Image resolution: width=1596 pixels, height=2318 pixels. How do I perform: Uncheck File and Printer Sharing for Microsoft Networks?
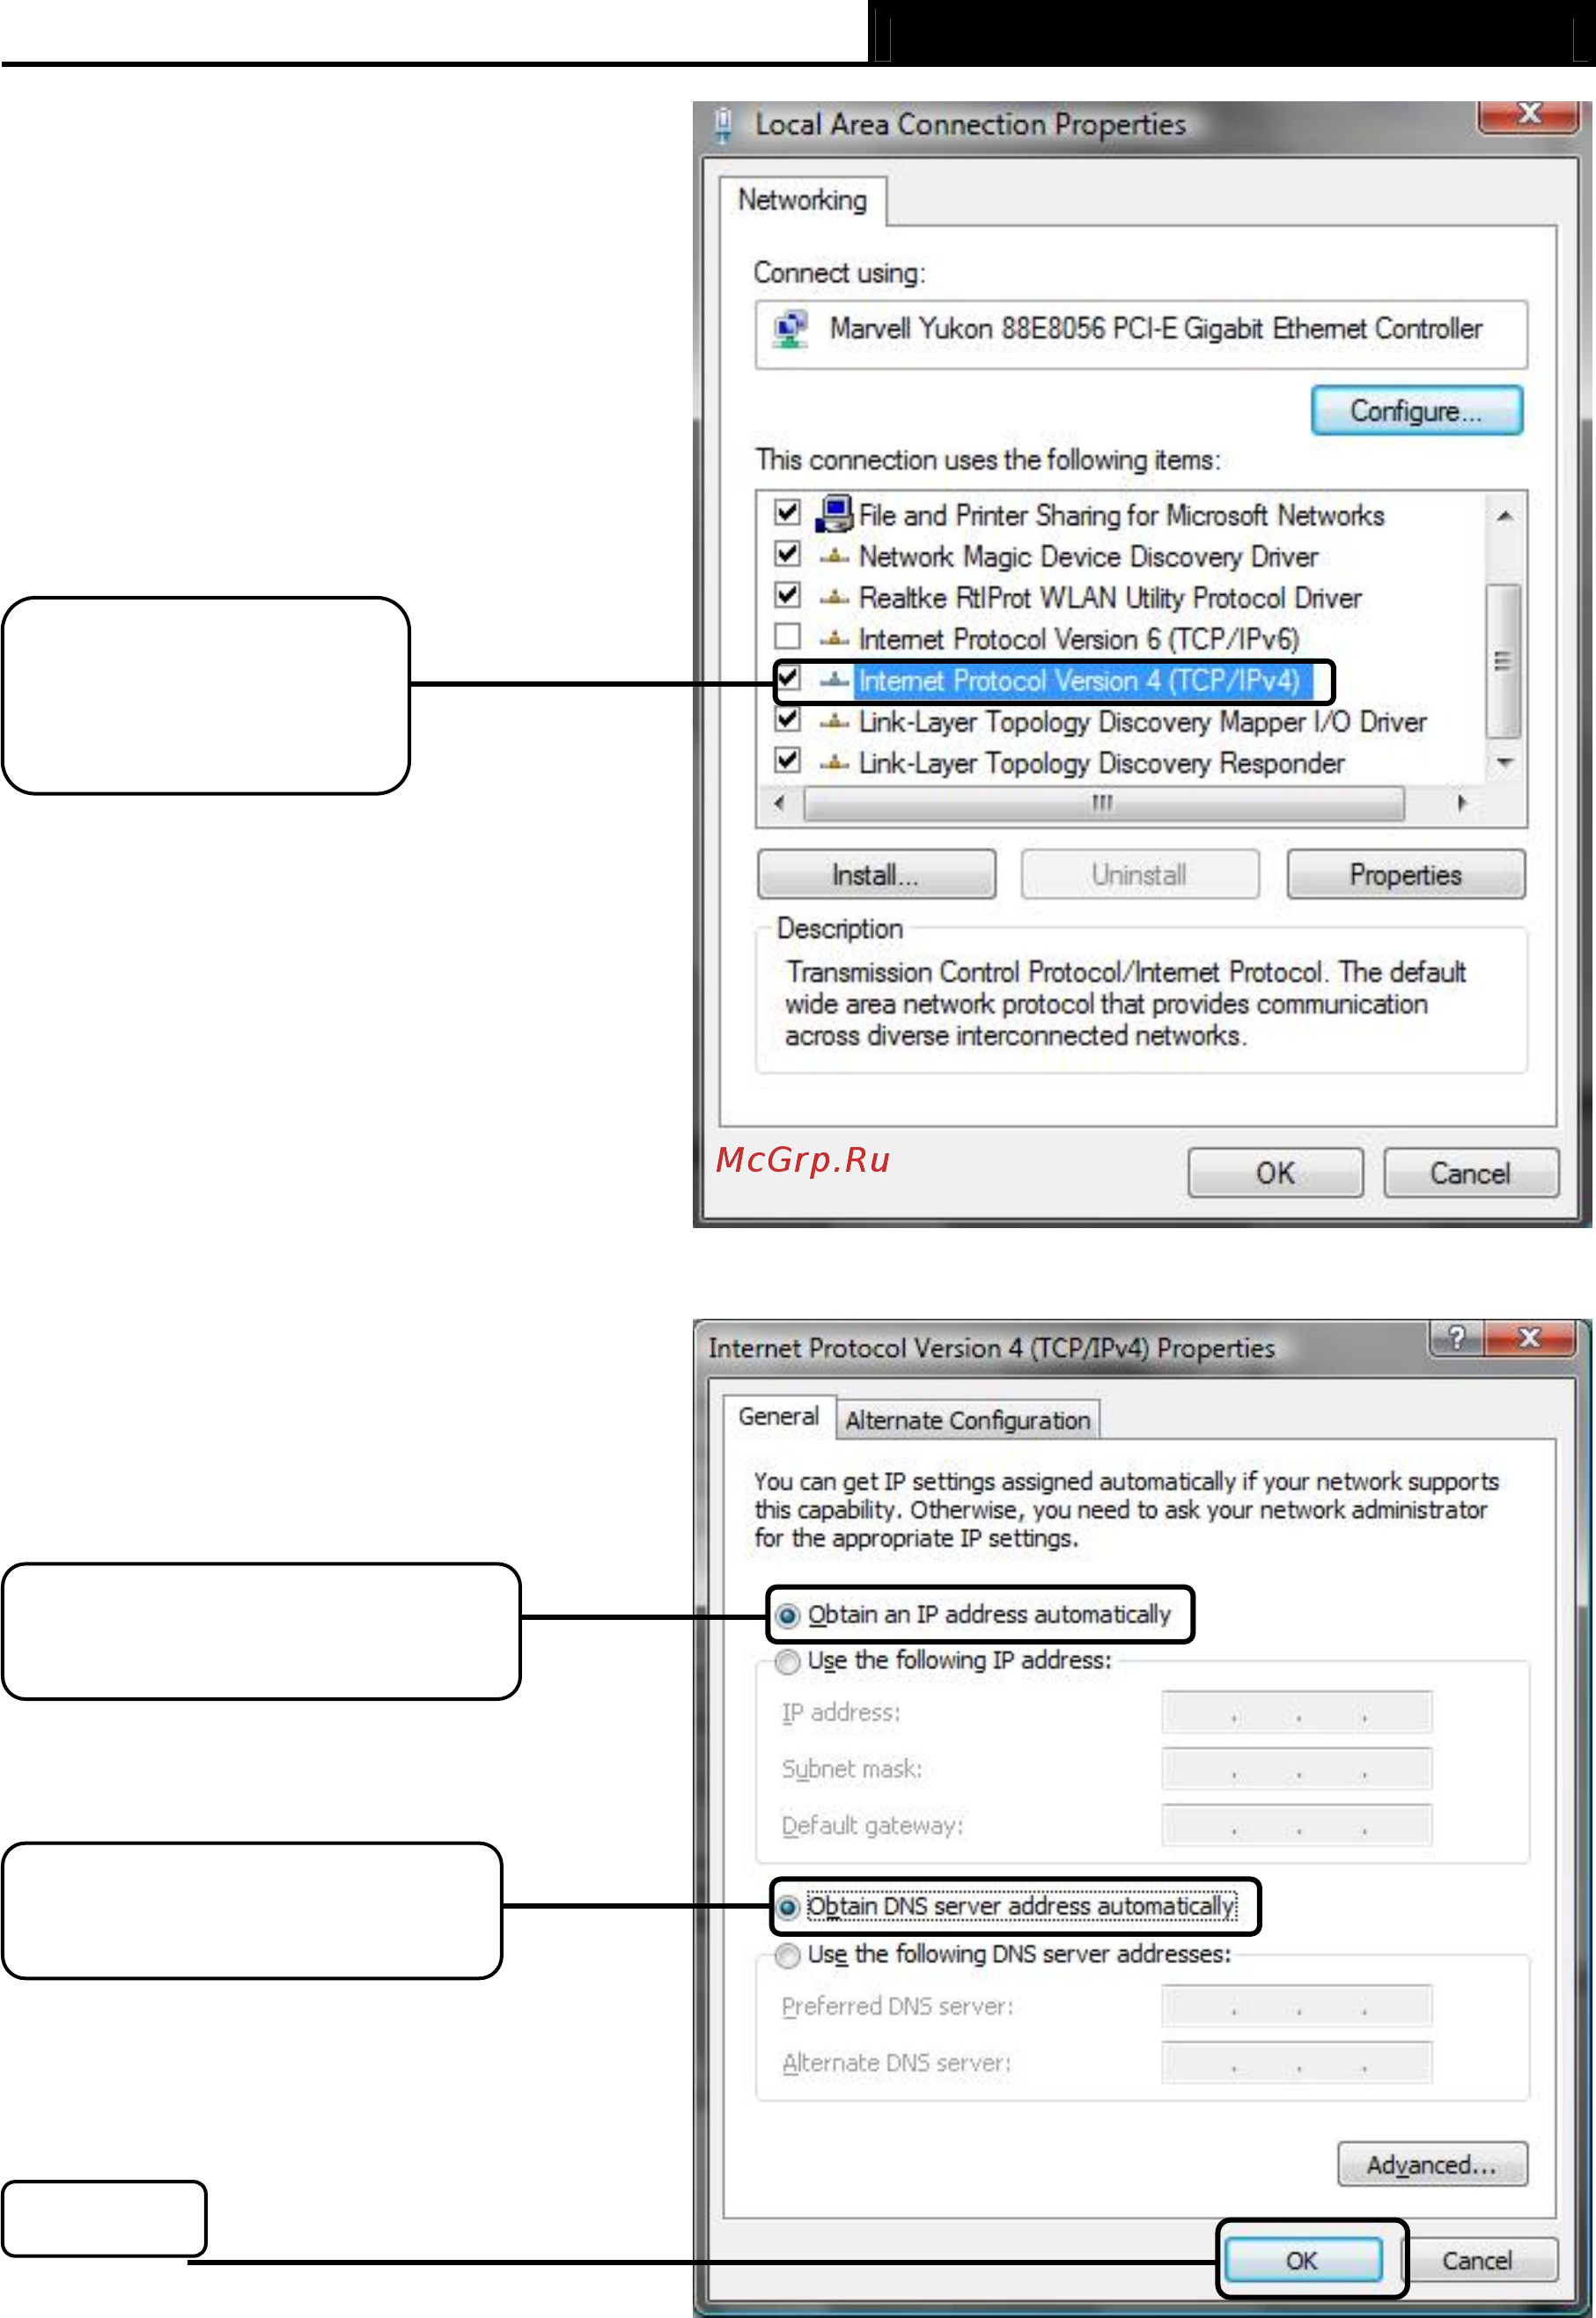point(788,513)
